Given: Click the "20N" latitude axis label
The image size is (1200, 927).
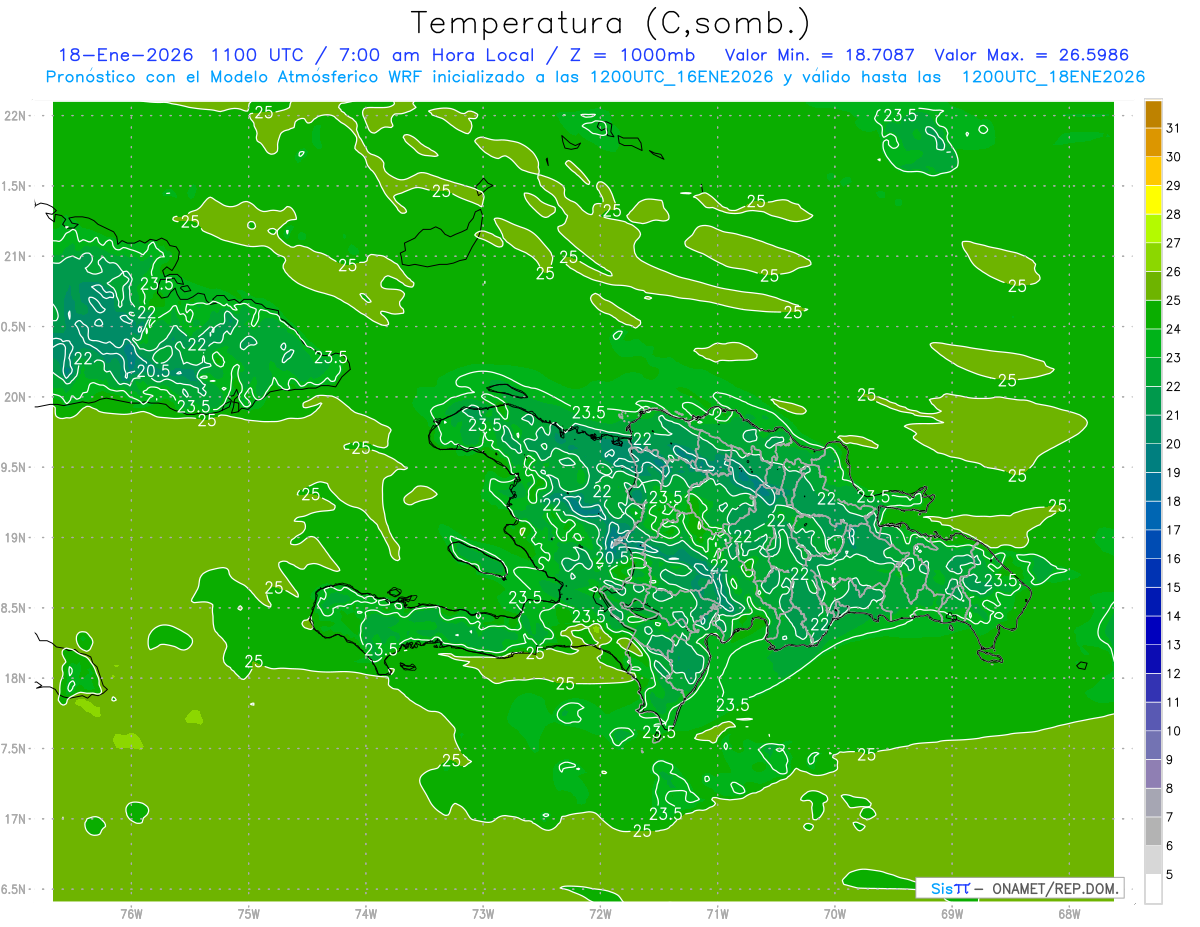Looking at the screenshot, I should (x=16, y=397).
